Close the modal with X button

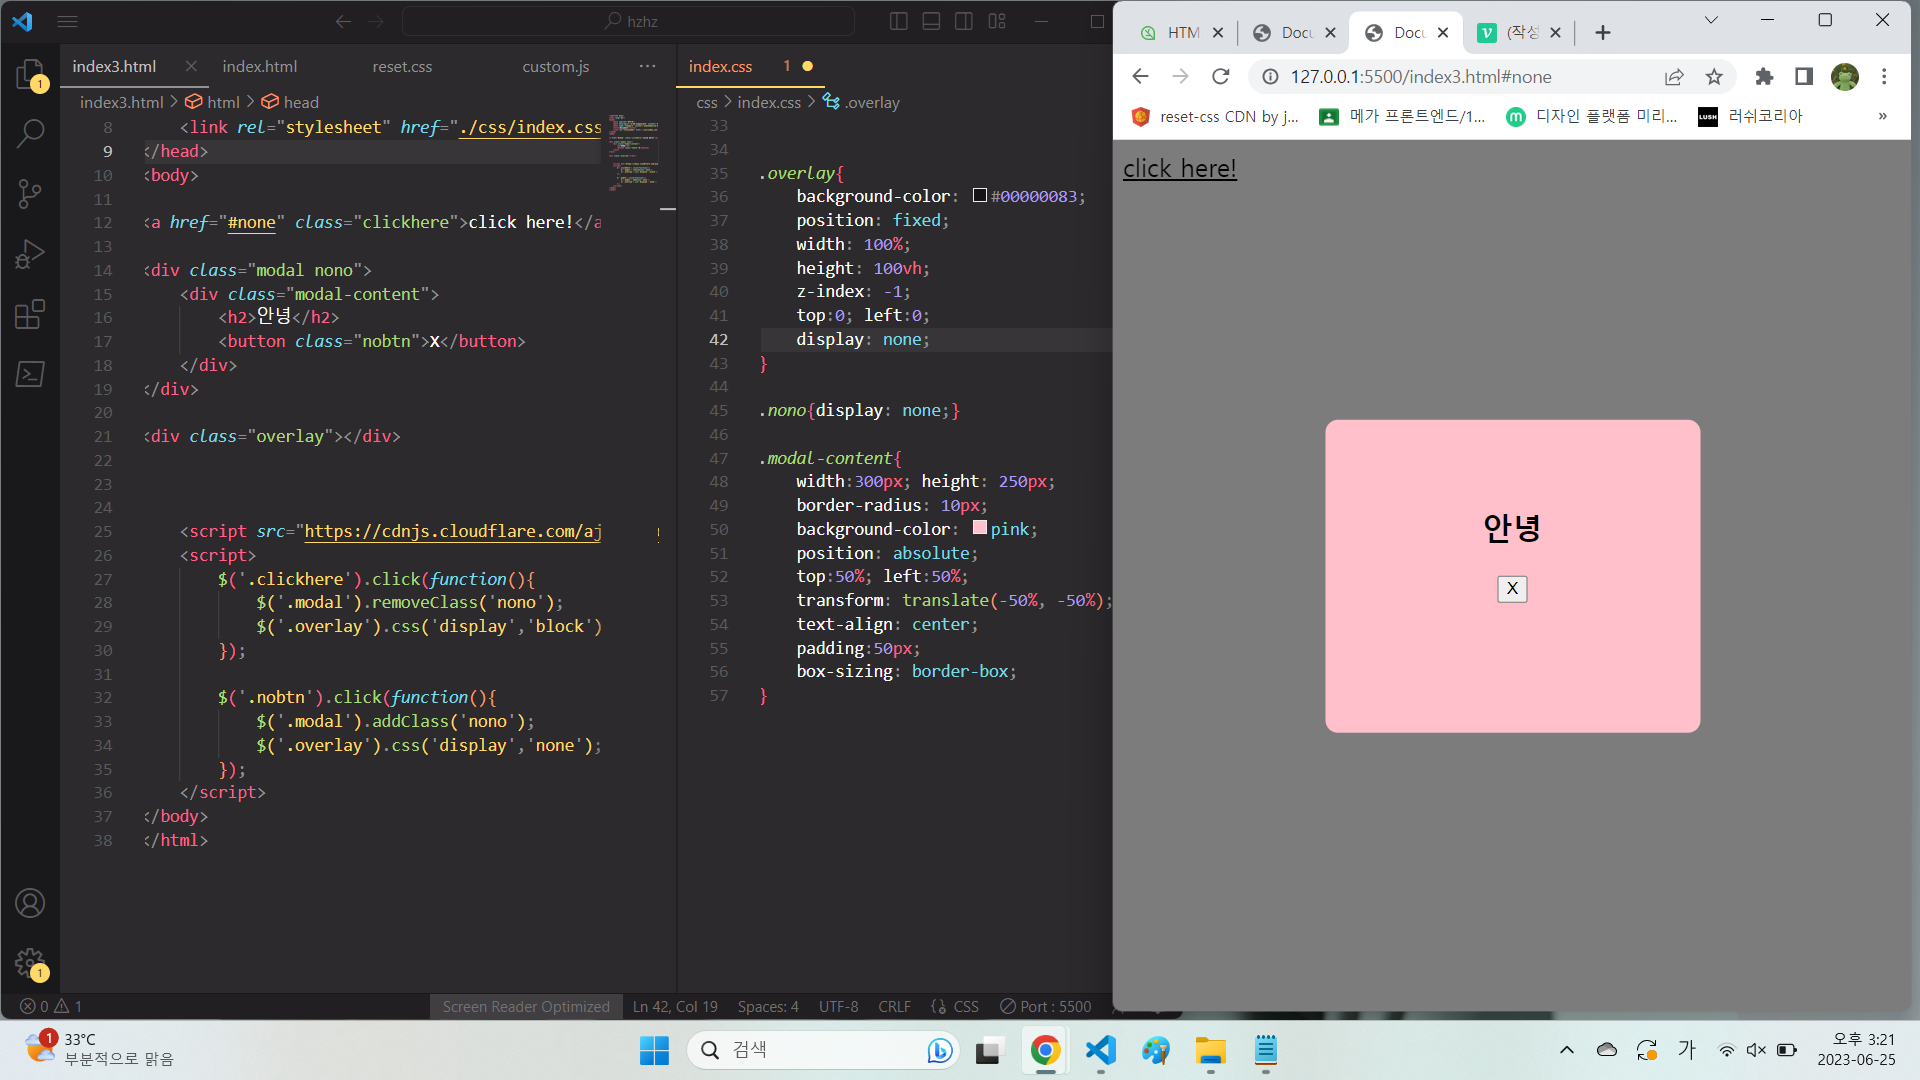1512,588
